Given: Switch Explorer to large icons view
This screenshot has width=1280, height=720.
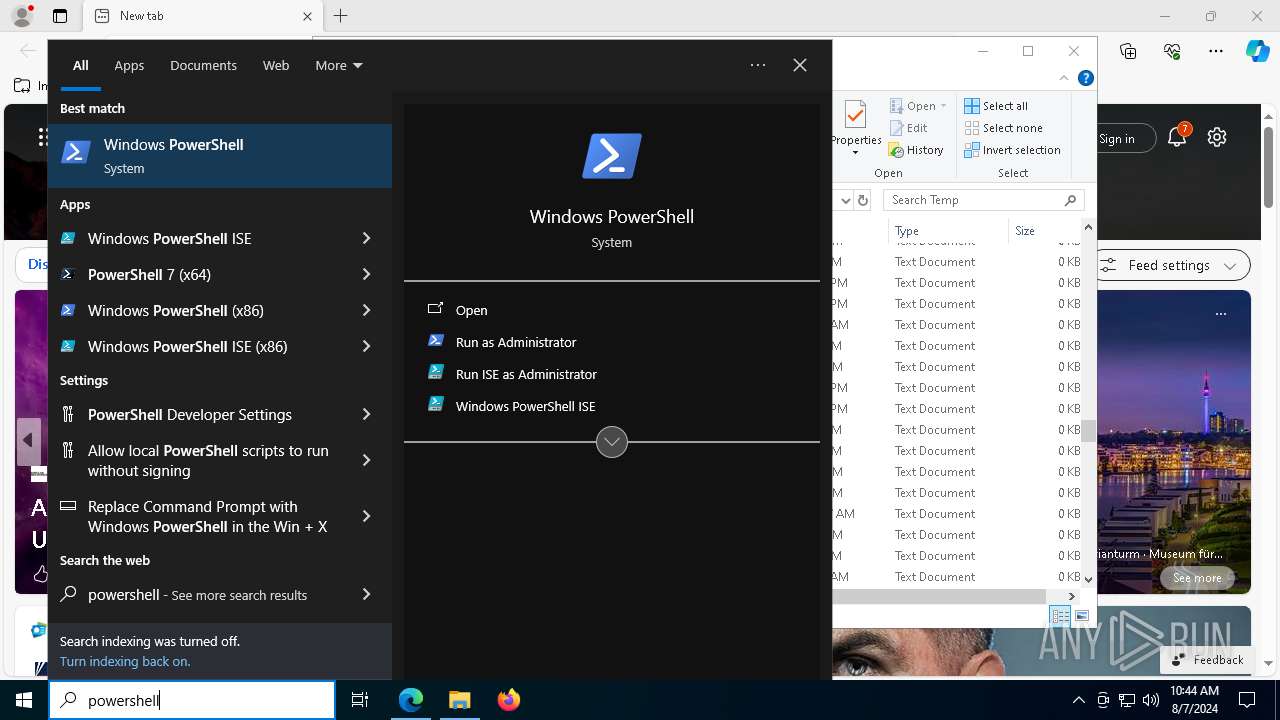Looking at the screenshot, I should (x=1082, y=616).
